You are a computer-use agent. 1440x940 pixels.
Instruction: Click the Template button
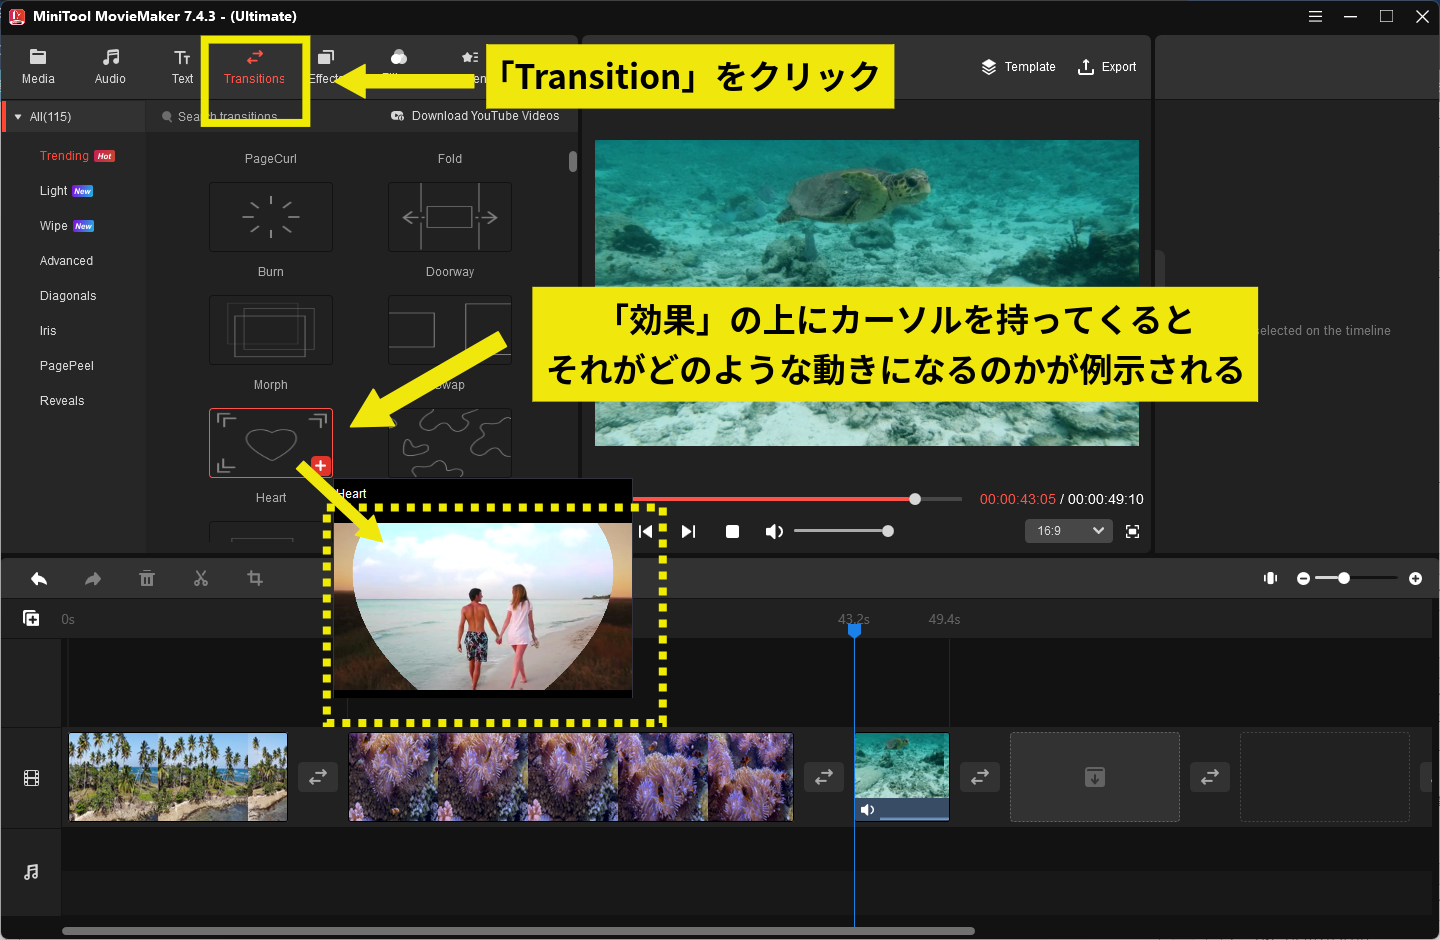point(1018,67)
